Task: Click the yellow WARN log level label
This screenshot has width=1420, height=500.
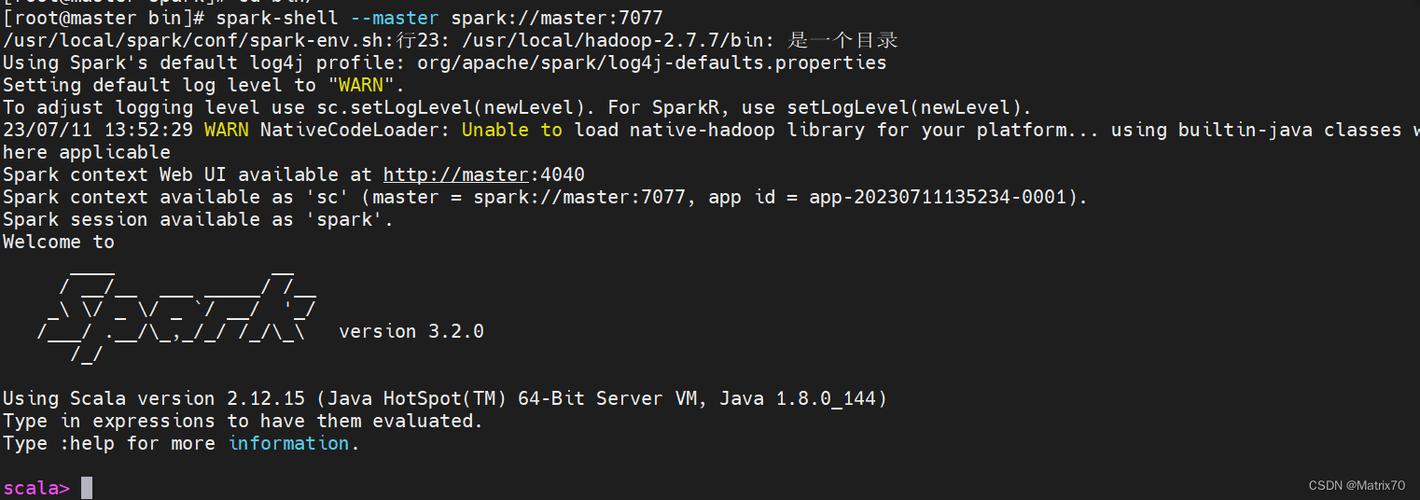Action: coord(226,130)
